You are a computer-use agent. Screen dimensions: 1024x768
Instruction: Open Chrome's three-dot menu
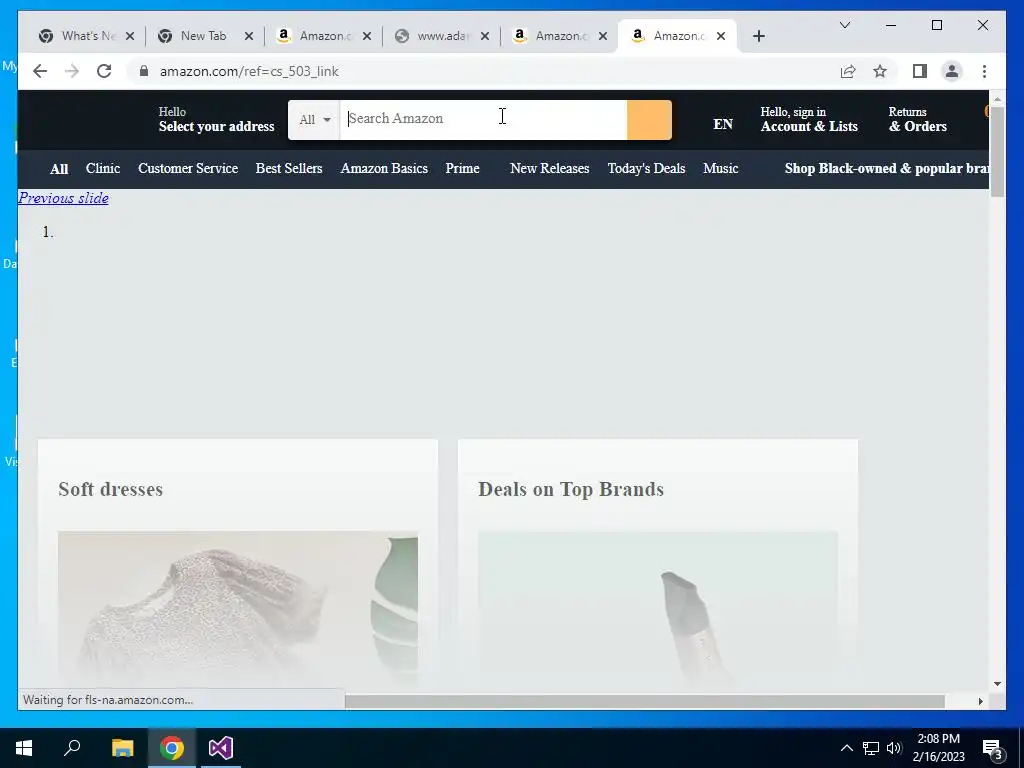[x=984, y=71]
